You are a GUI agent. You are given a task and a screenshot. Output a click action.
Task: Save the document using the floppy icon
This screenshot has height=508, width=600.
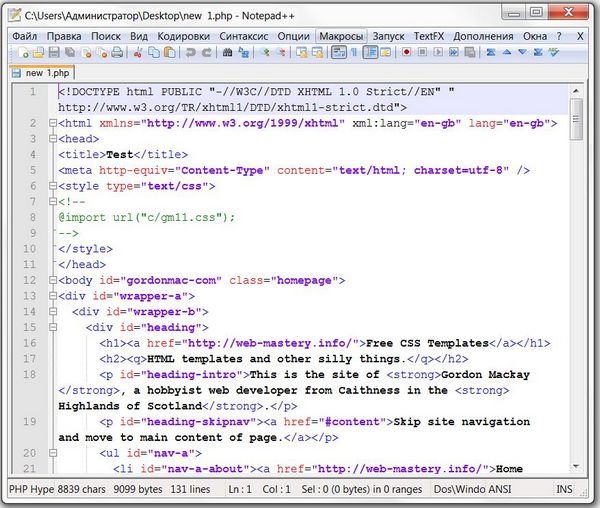54,52
